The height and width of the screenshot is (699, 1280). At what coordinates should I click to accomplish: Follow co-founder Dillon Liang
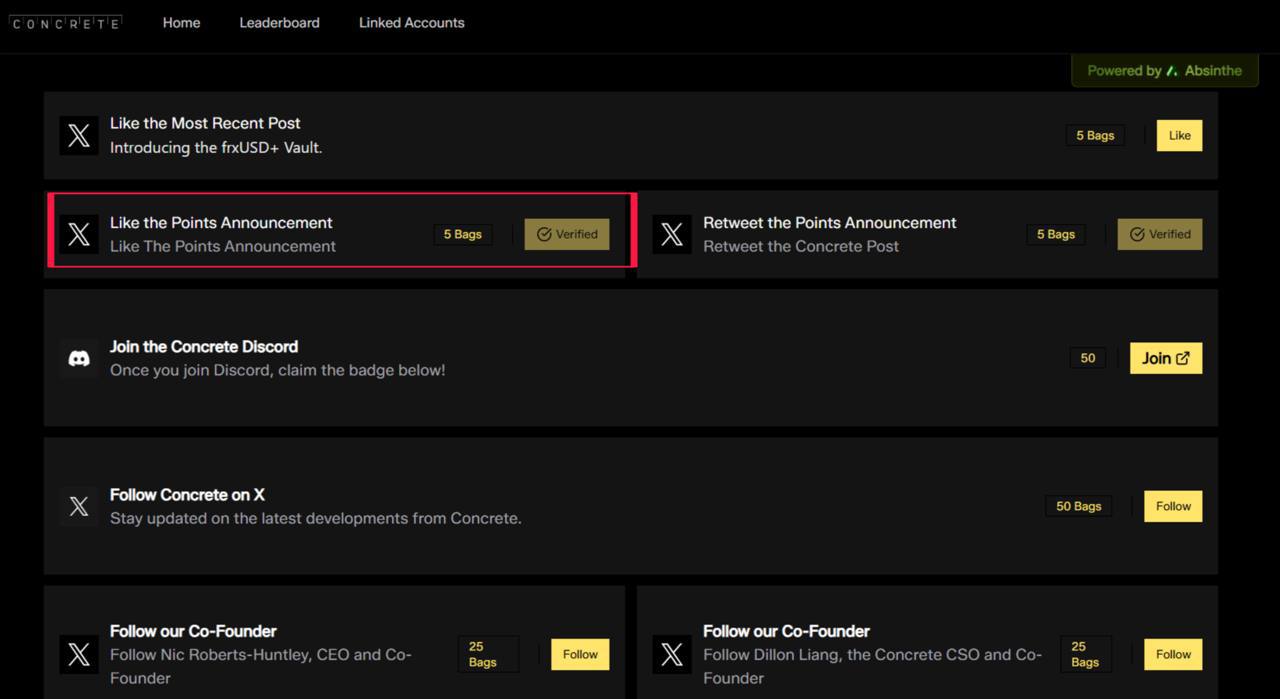point(1173,654)
